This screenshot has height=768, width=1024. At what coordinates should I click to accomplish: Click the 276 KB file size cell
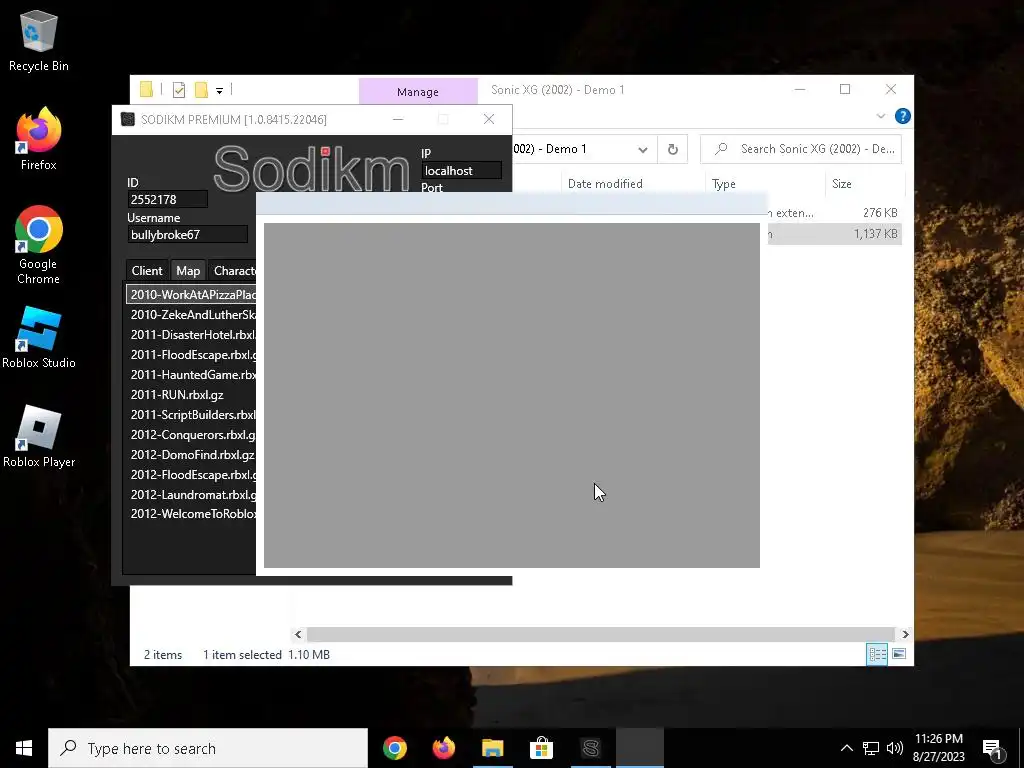(x=880, y=213)
